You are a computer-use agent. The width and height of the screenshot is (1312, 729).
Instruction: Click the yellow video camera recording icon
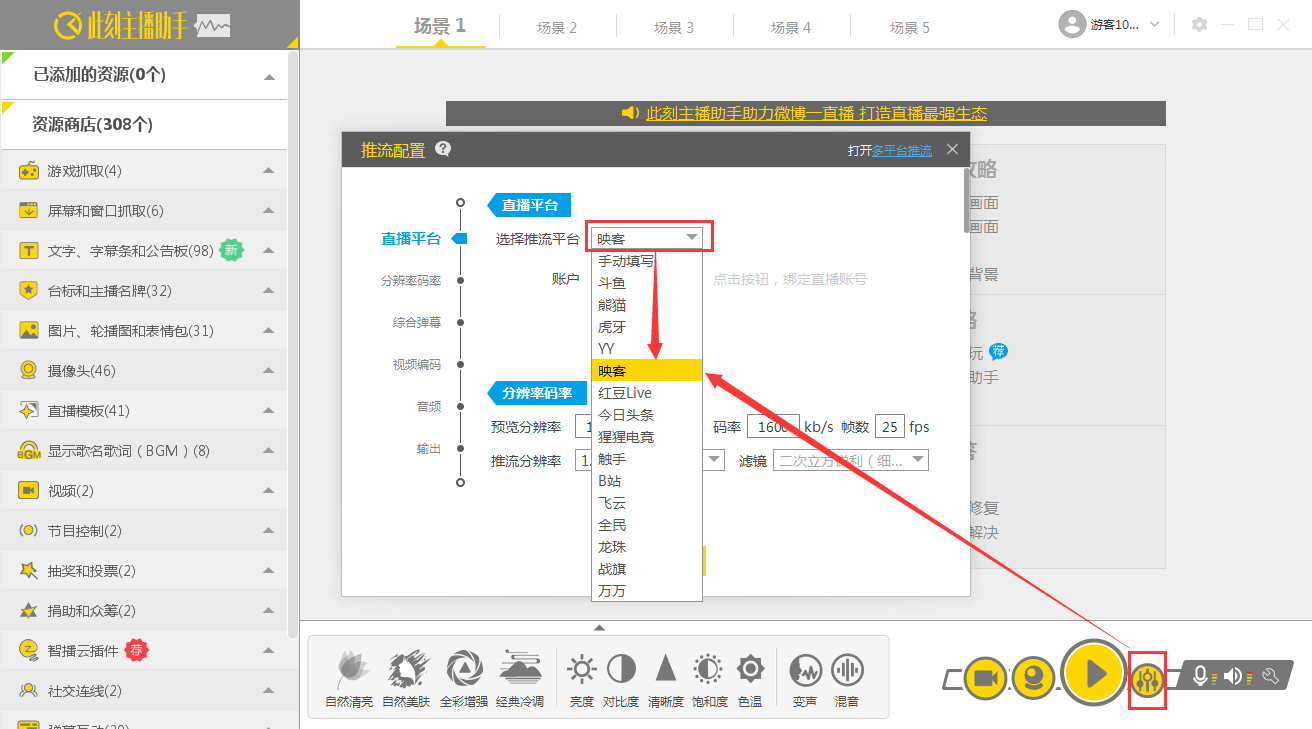pos(984,678)
